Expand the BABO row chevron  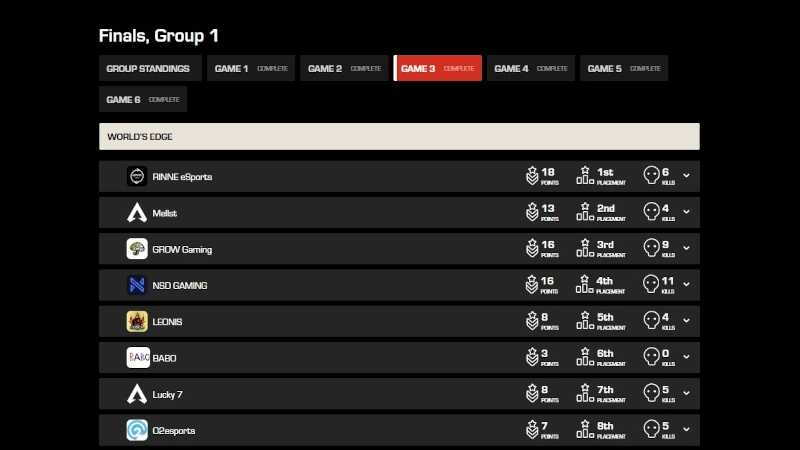(x=686, y=357)
